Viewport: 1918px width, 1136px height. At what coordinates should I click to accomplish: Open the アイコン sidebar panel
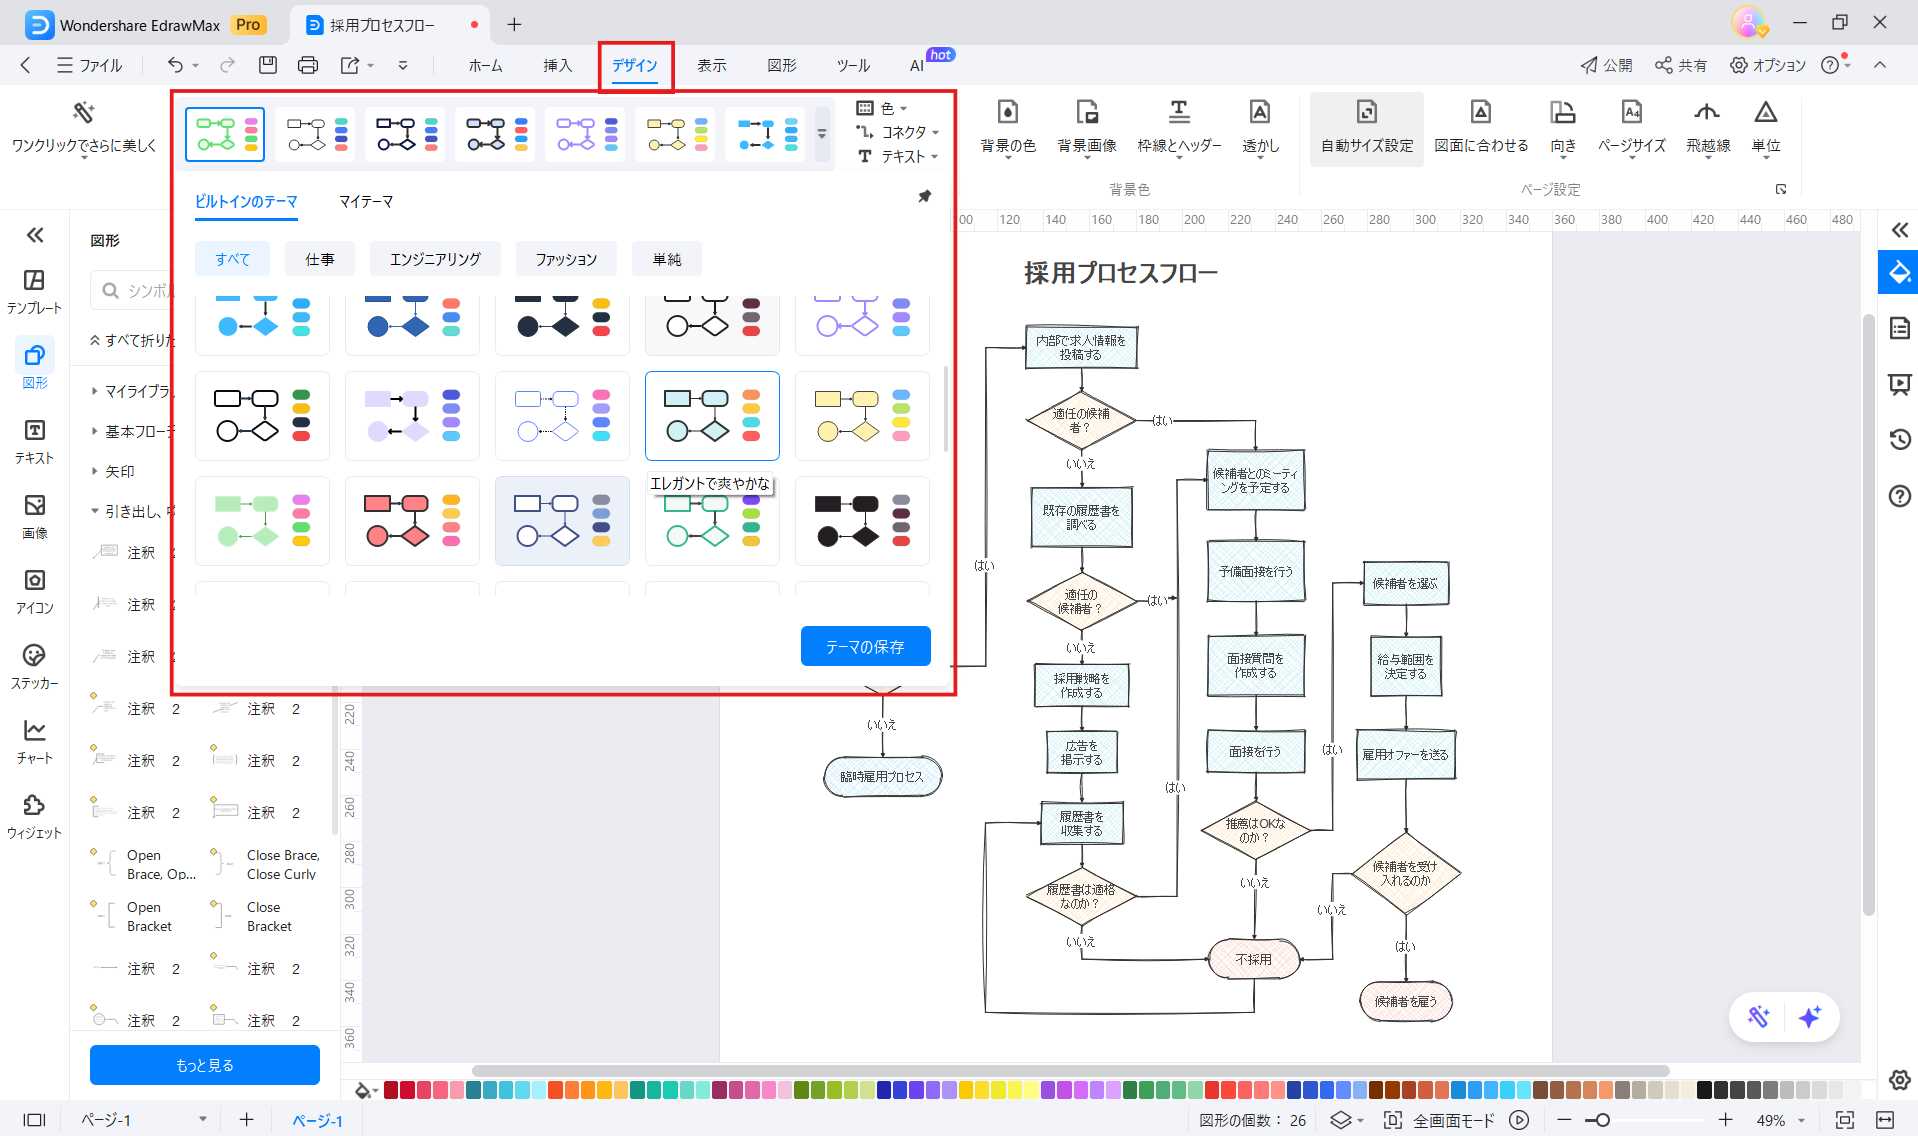[x=34, y=591]
